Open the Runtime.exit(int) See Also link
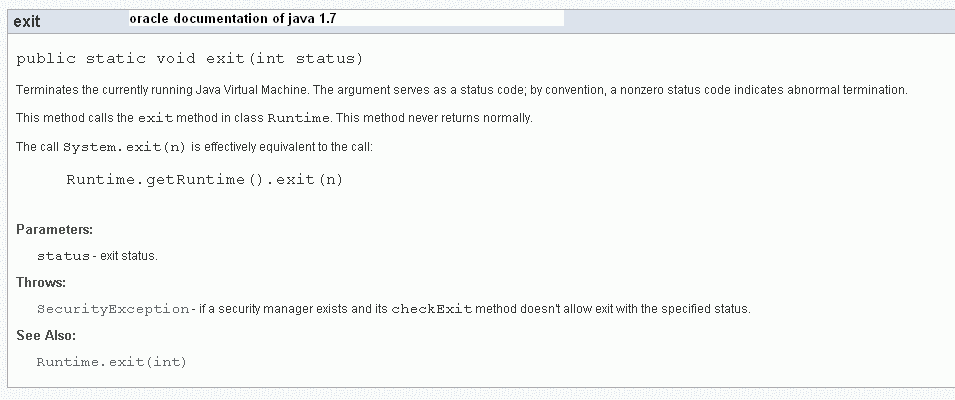This screenshot has height=400, width=955. click(x=111, y=361)
